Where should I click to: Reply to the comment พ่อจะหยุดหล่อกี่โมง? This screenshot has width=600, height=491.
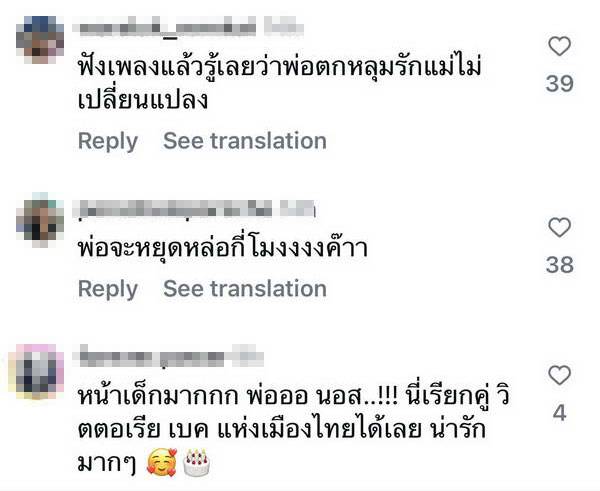(108, 289)
